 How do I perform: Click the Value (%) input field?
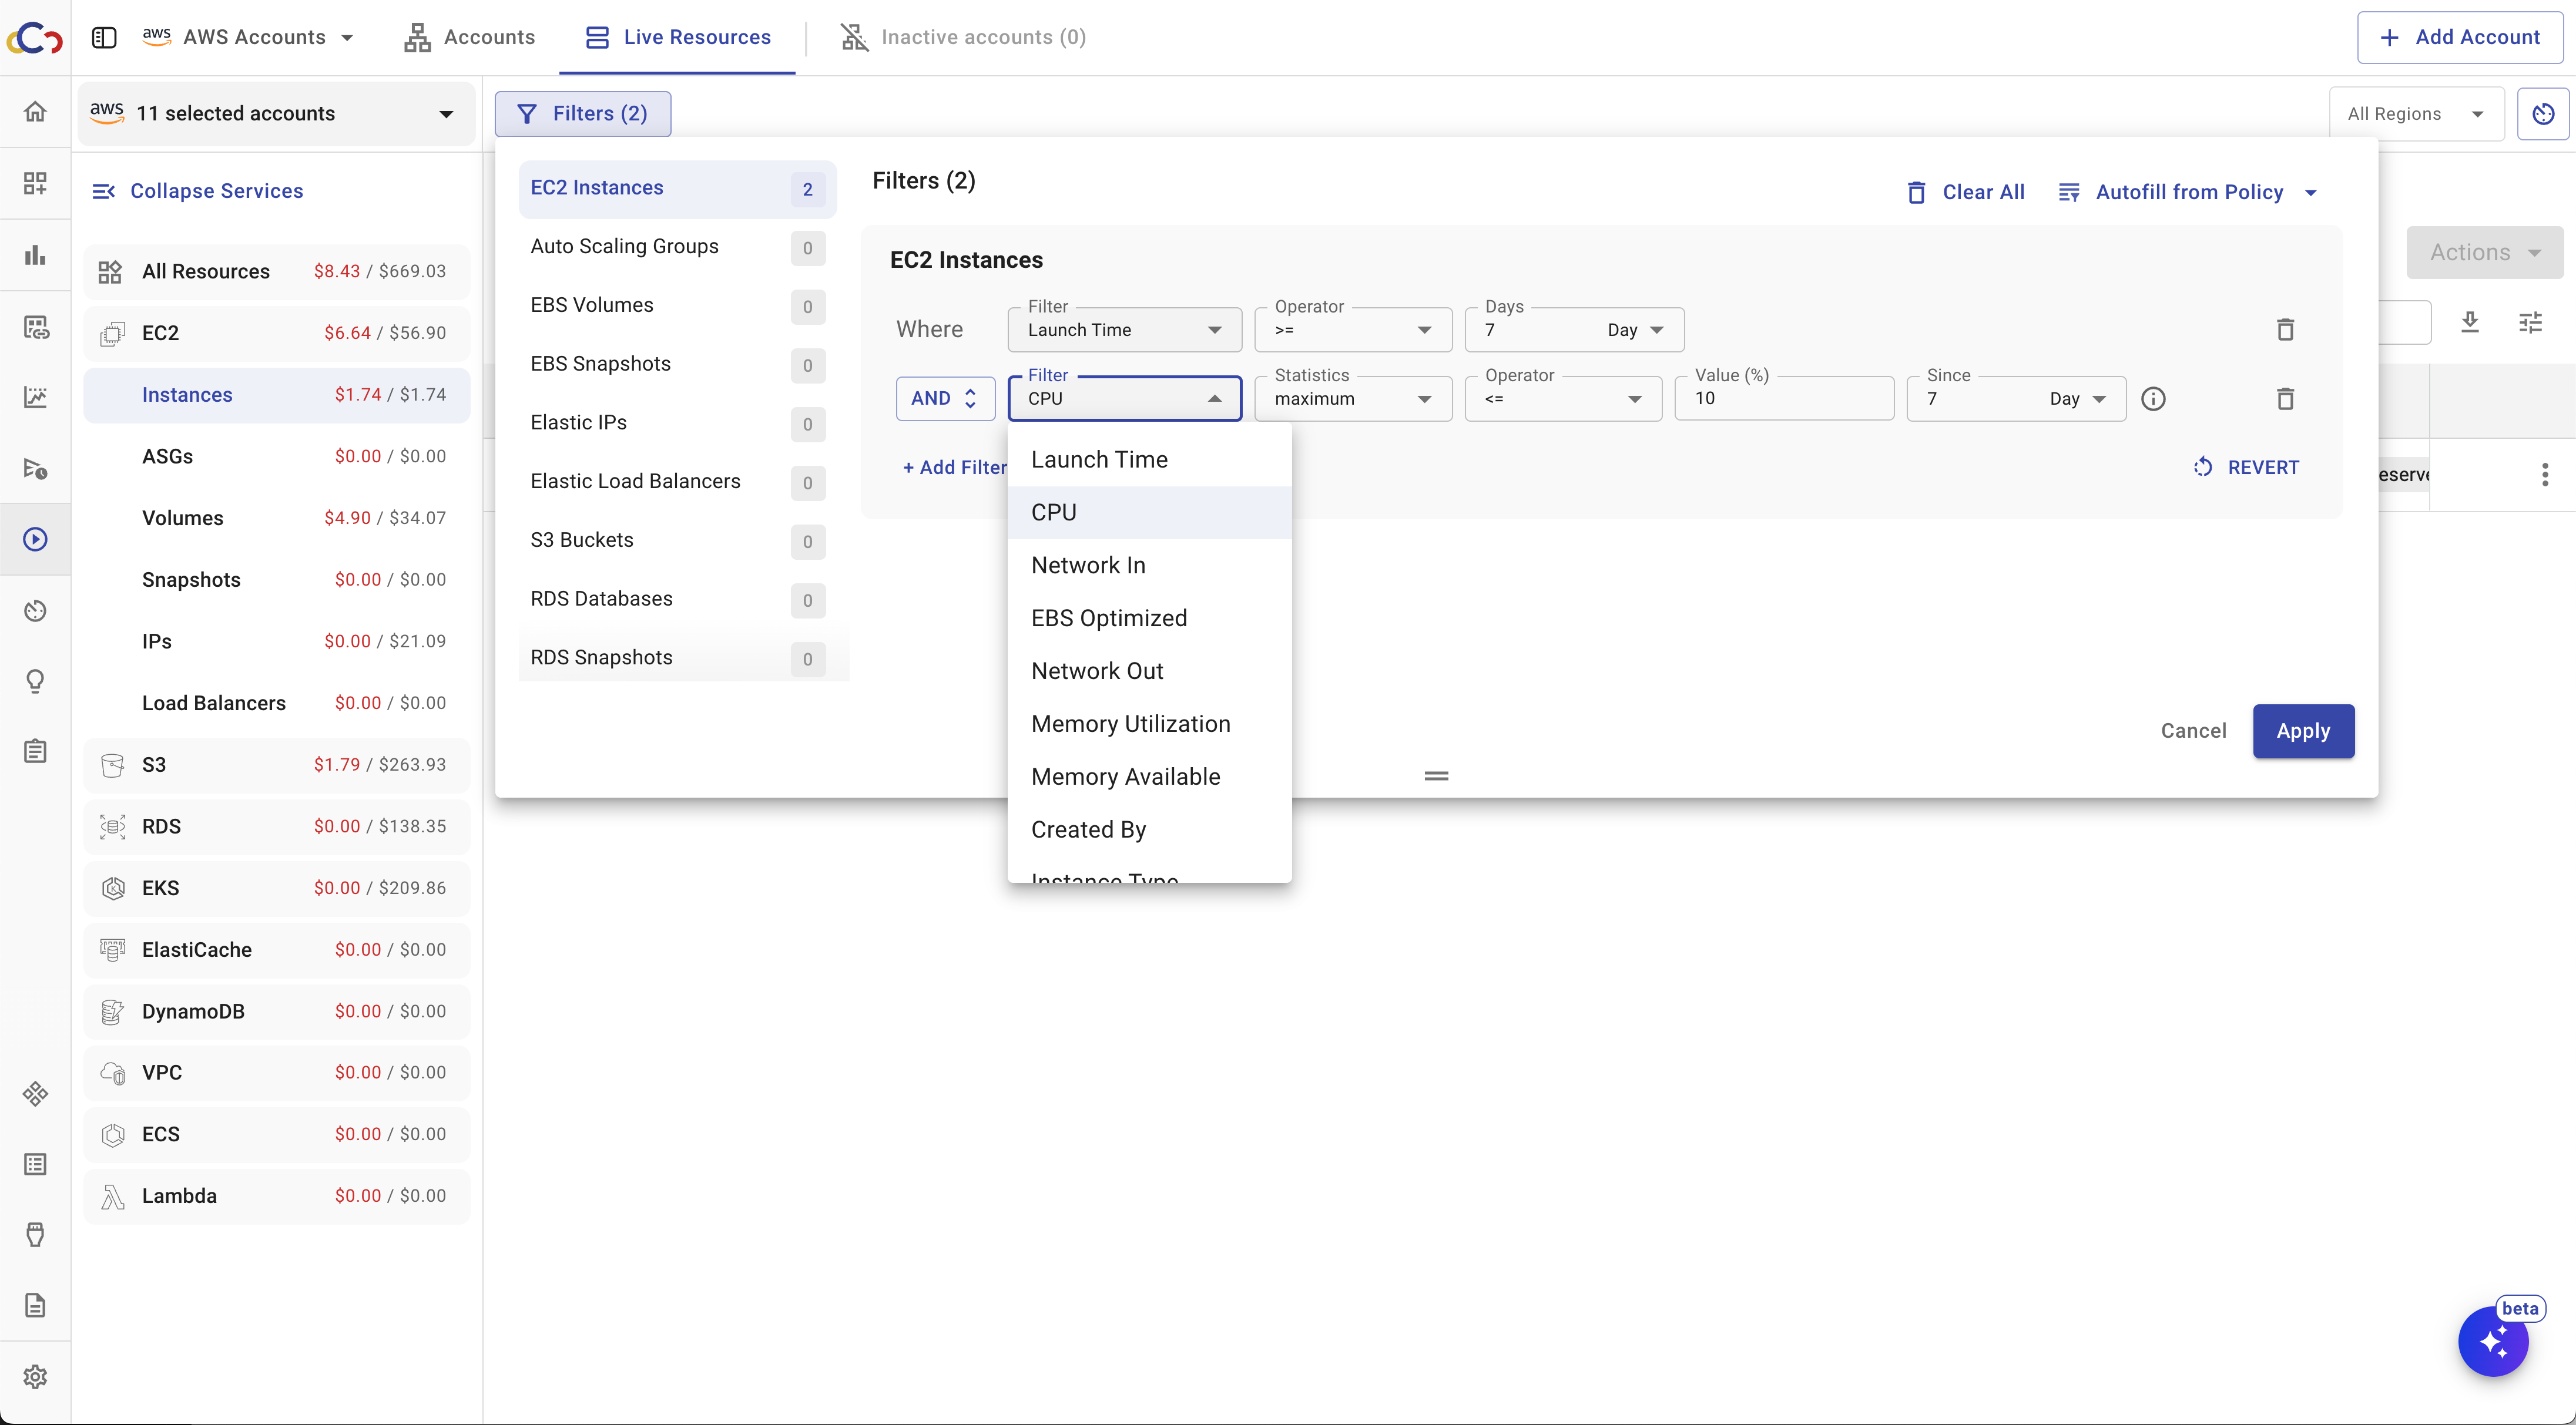1783,398
